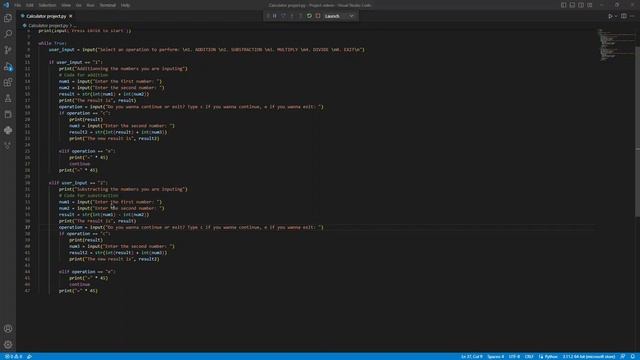Click the feedback icon in status bar
Screen dimensions: 640x360
click(623, 356)
